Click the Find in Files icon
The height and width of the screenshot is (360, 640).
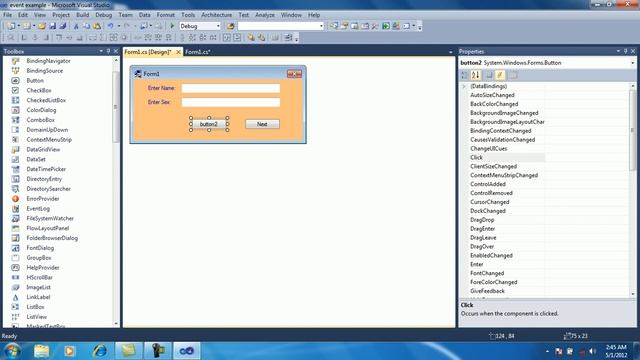point(231,26)
